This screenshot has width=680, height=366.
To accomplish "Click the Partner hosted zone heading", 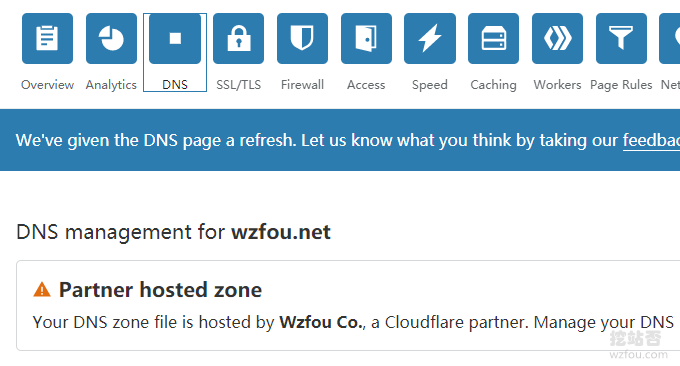I will [x=160, y=290].
